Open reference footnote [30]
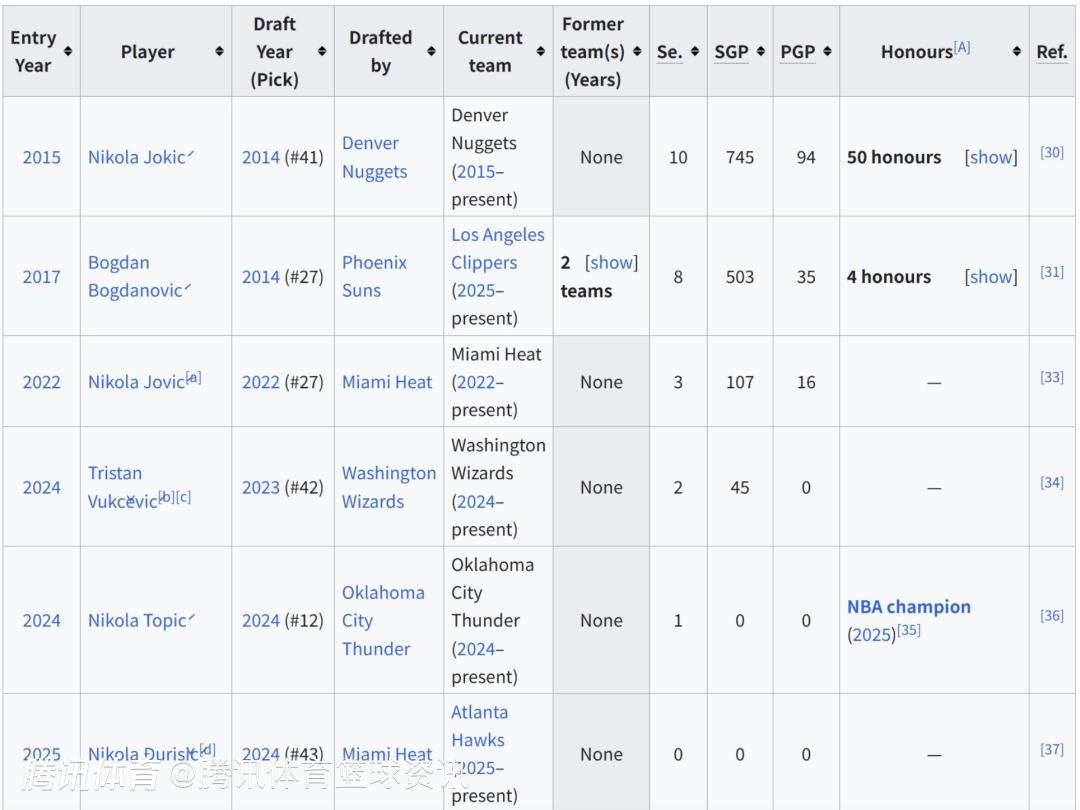Screen dimensions: 1080x810 (x=1051, y=152)
